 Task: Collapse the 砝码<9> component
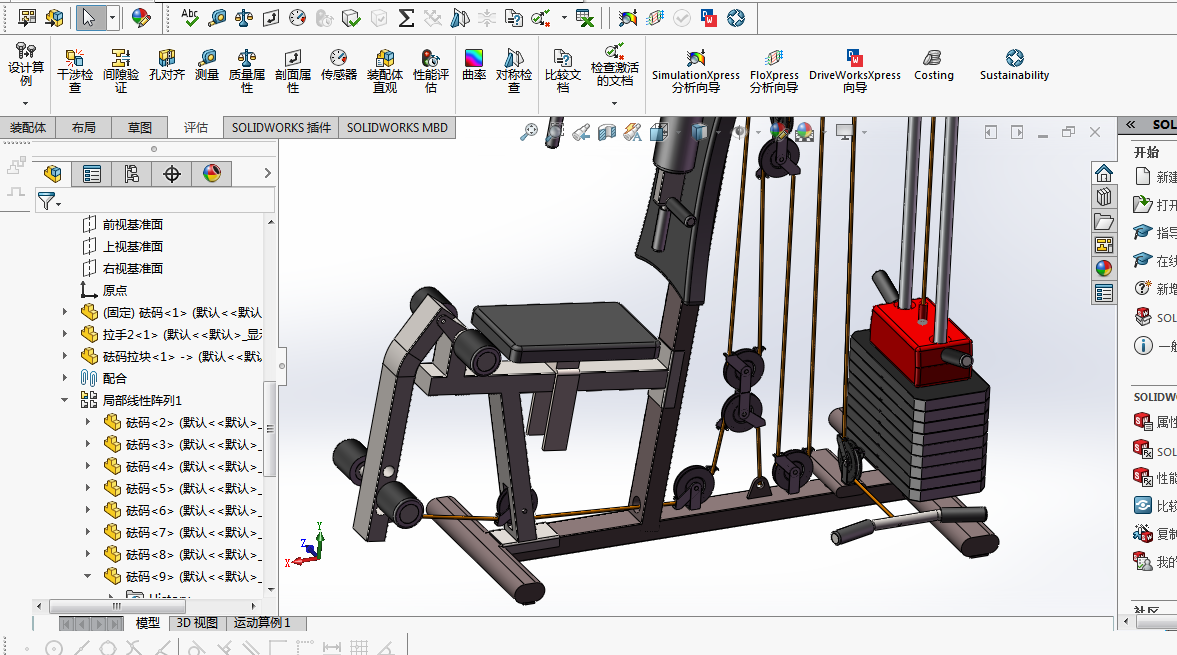[x=88, y=576]
